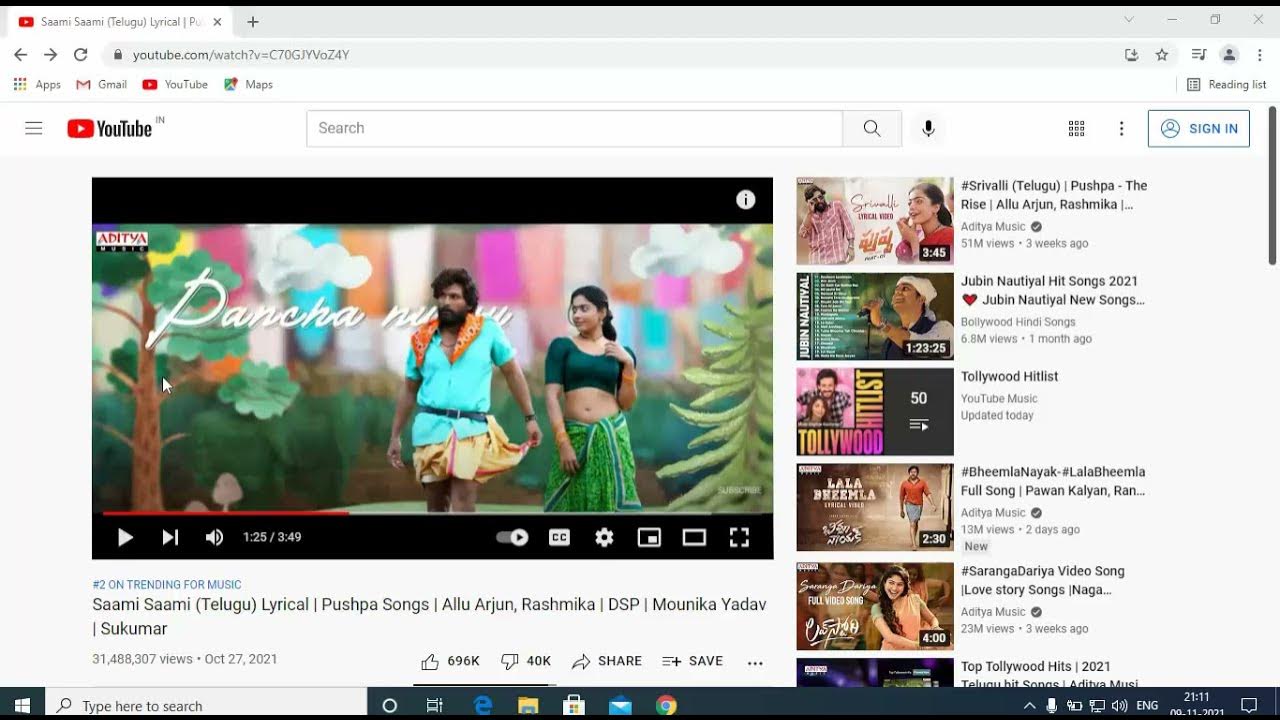1280x720 pixels.
Task: Open the YouTube bookmark in bookmarks bar
Action: pos(175,84)
